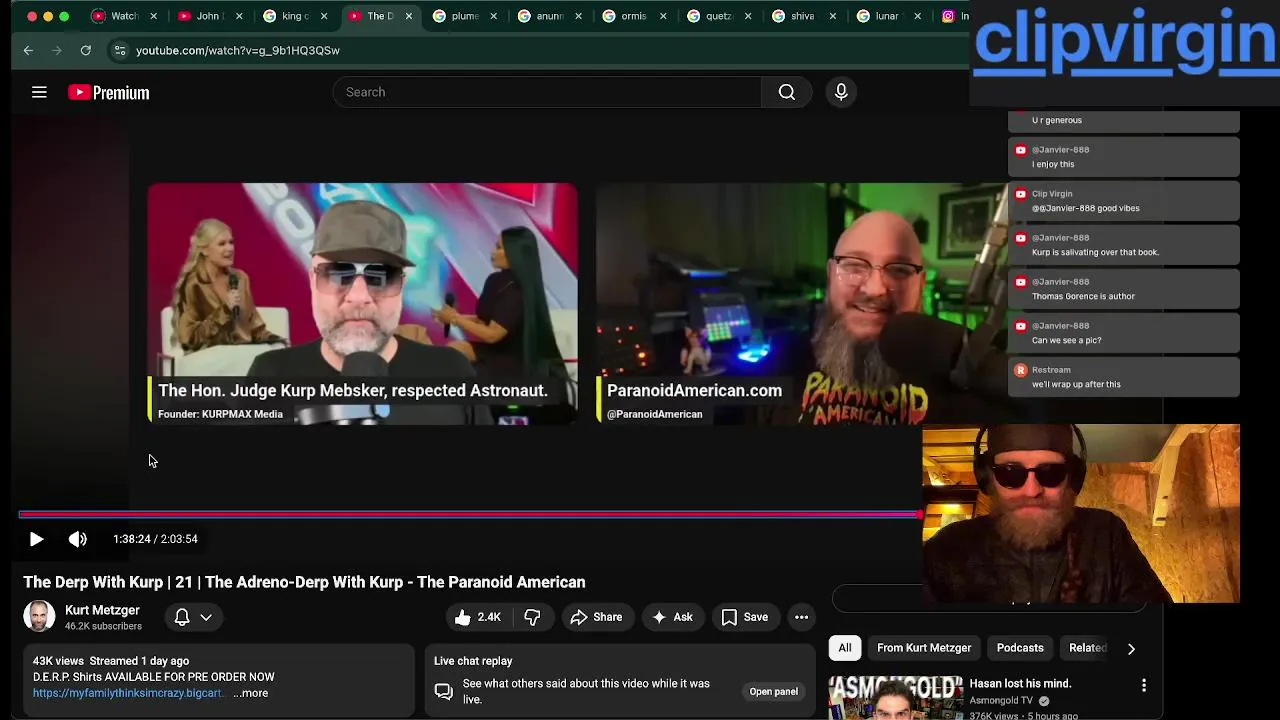This screenshot has height=720, width=1280.
Task: Reload the browser page
Action: pyautogui.click(x=86, y=50)
